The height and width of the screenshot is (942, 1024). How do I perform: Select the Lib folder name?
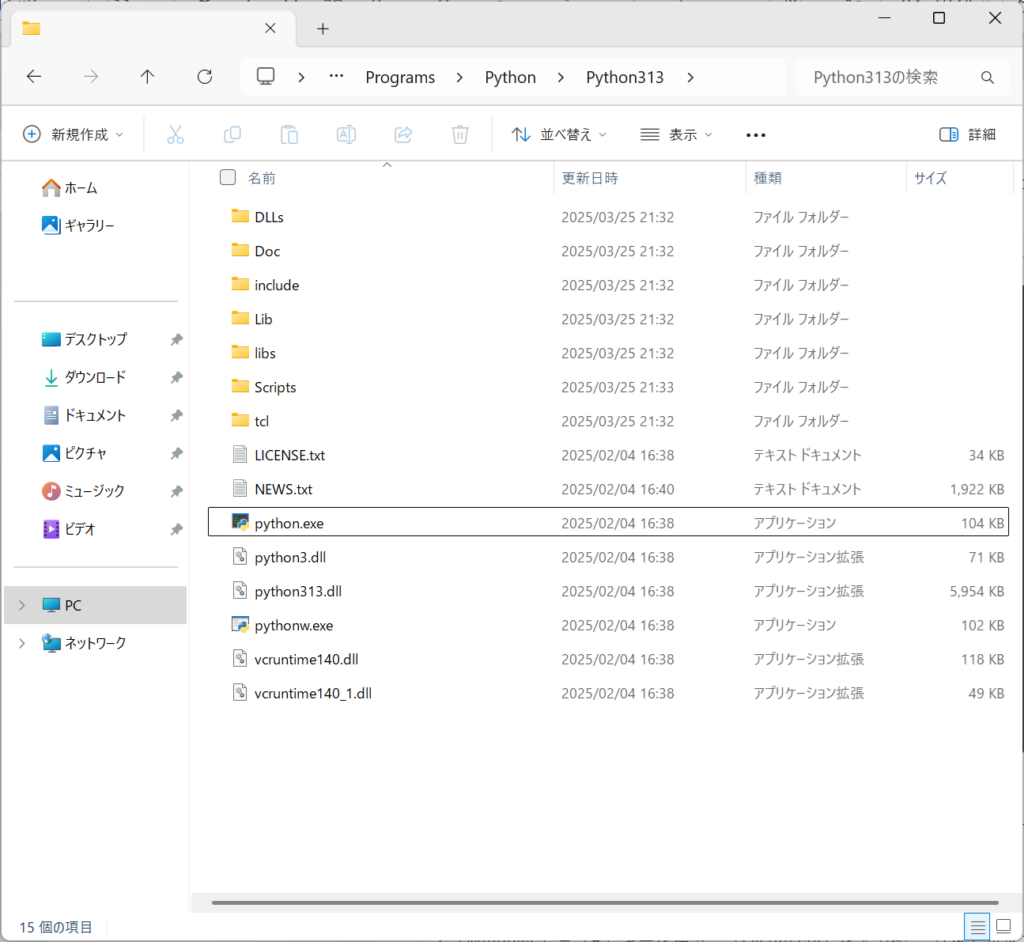coord(263,319)
